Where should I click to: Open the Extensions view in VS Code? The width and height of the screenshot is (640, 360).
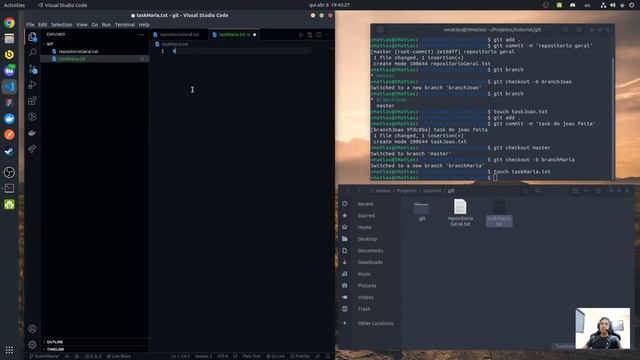(x=32, y=101)
